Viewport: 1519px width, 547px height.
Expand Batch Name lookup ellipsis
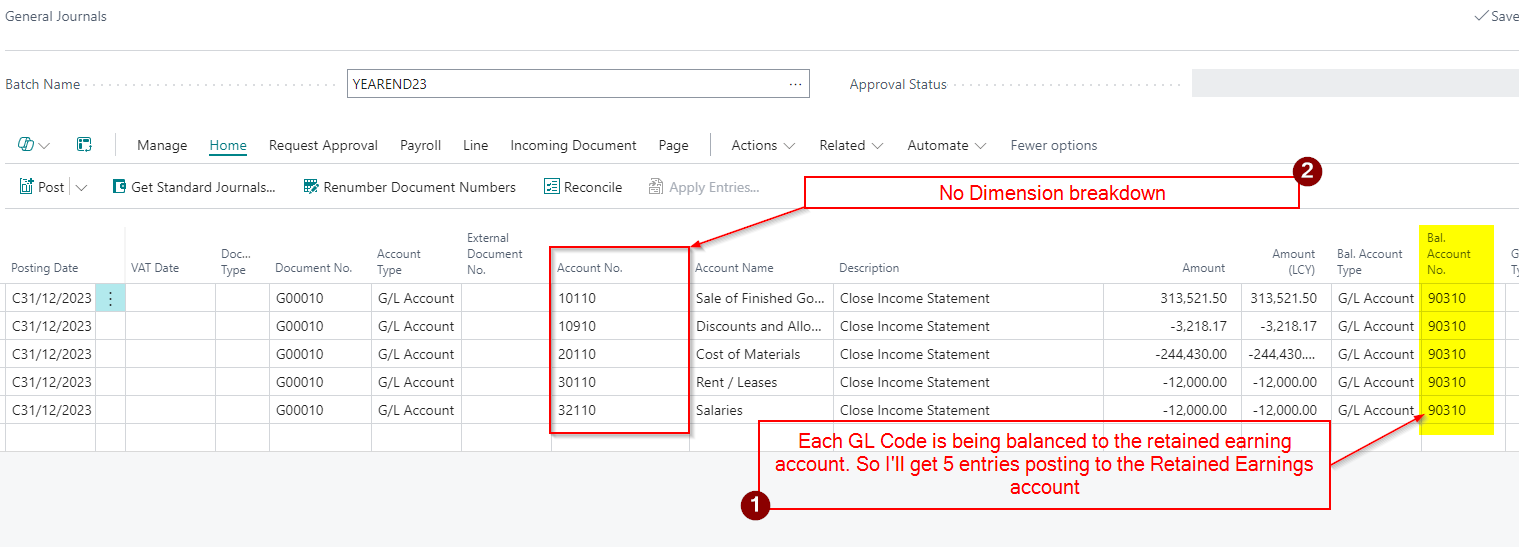coord(795,84)
